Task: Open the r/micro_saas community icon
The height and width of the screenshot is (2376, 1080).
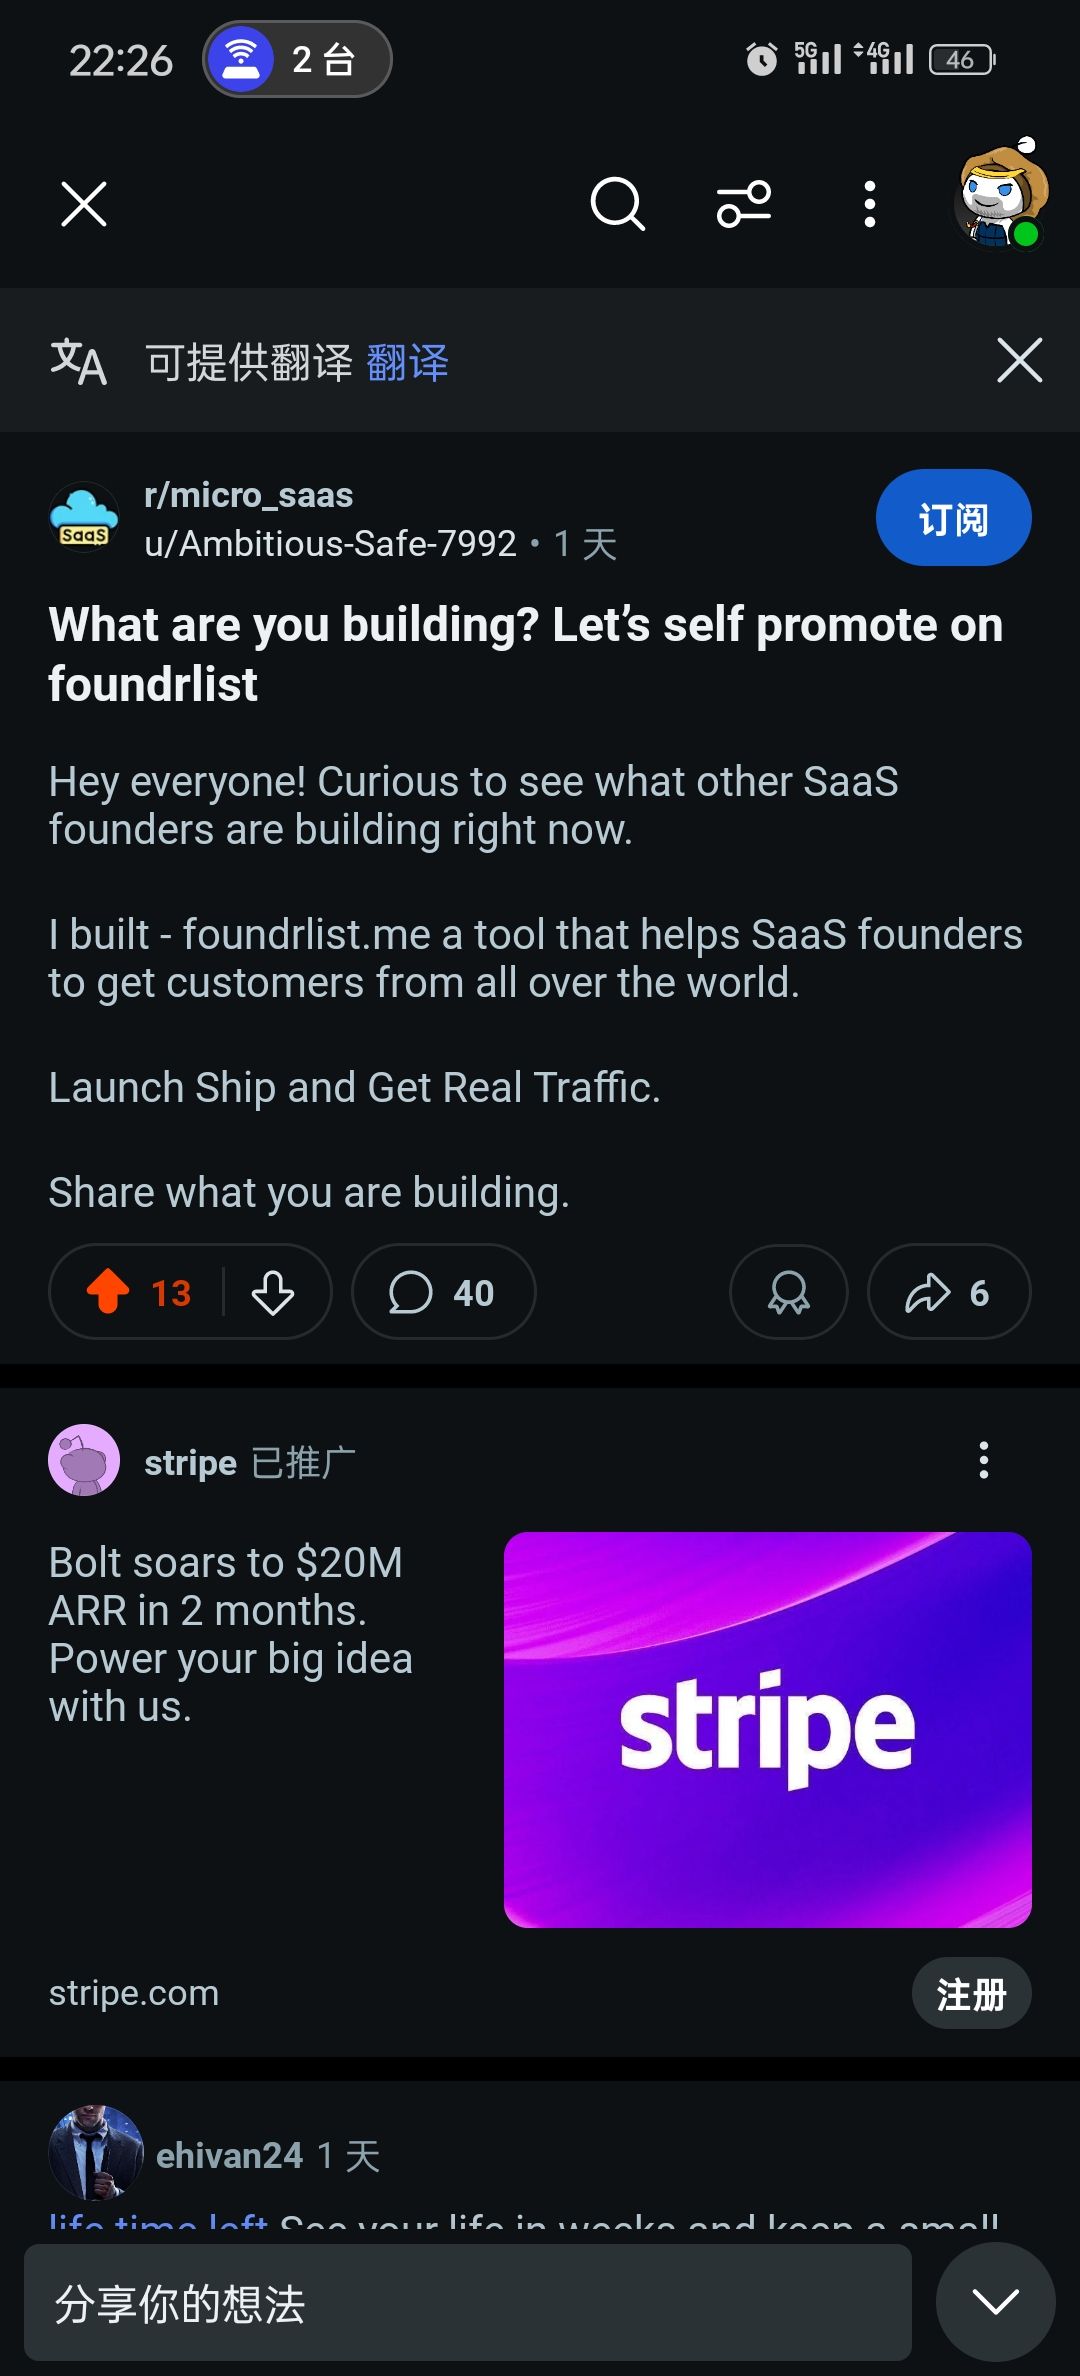Action: click(x=84, y=517)
